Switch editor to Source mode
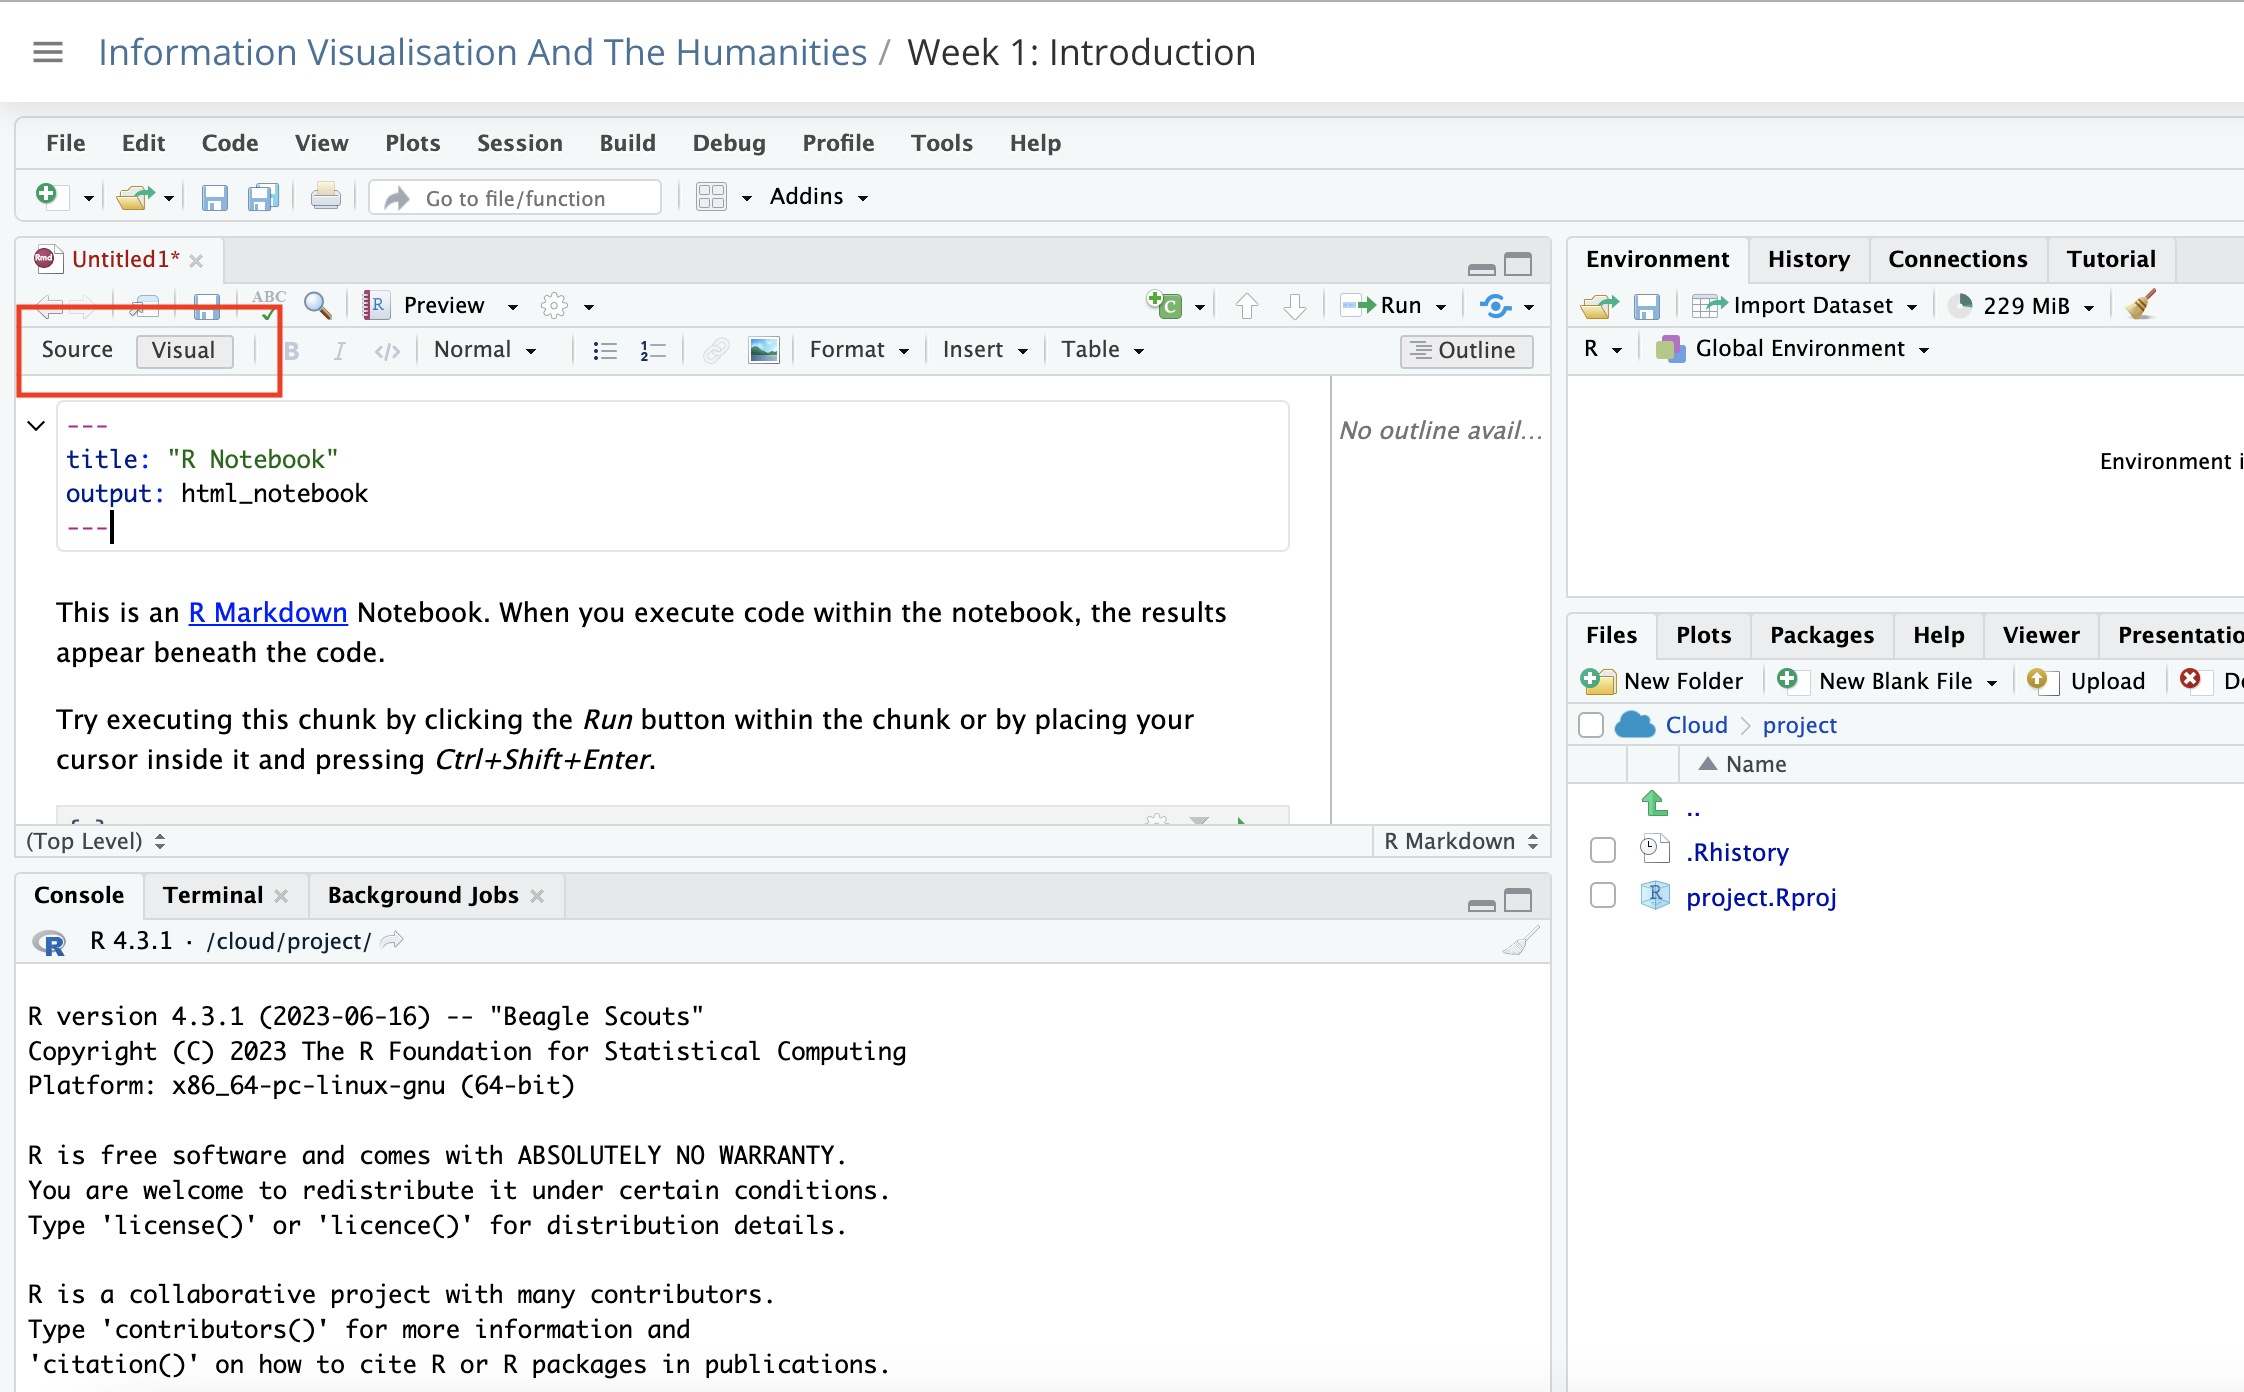Screen dimensions: 2244x1392 coord(77,350)
